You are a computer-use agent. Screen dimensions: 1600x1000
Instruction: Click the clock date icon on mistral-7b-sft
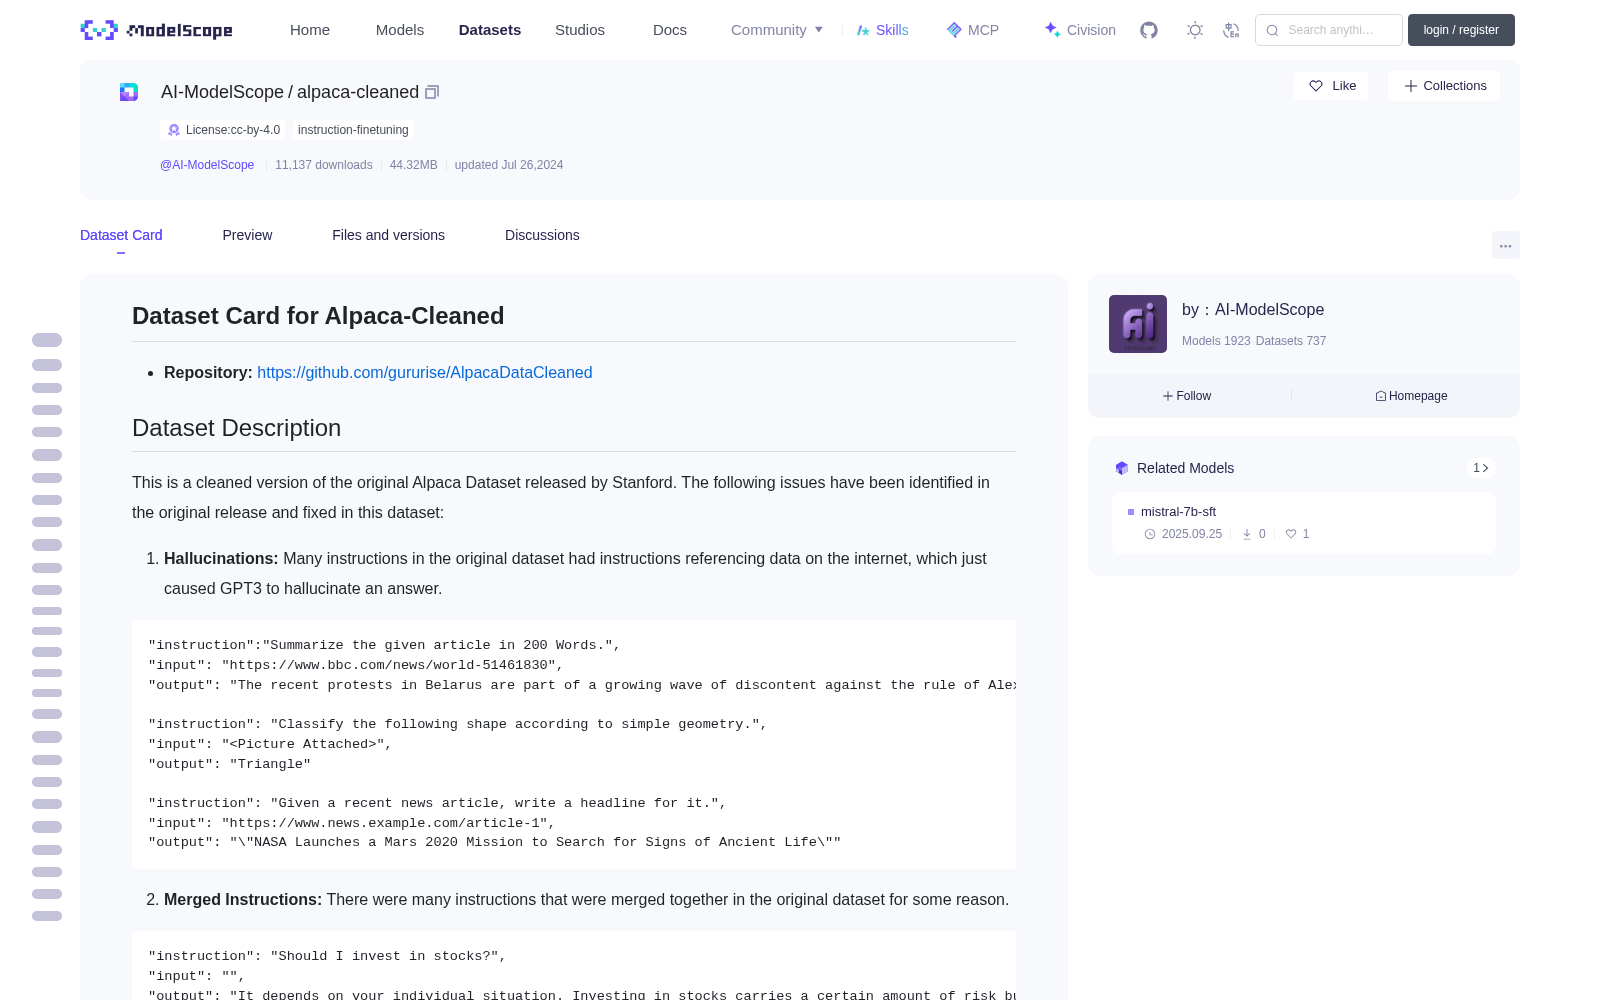(x=1150, y=534)
